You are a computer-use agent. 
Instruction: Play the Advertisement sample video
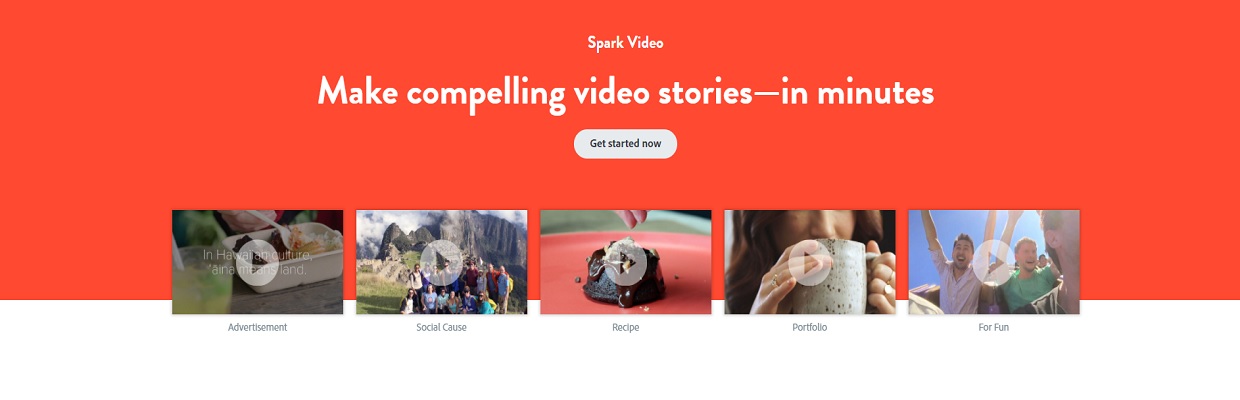[x=257, y=263]
